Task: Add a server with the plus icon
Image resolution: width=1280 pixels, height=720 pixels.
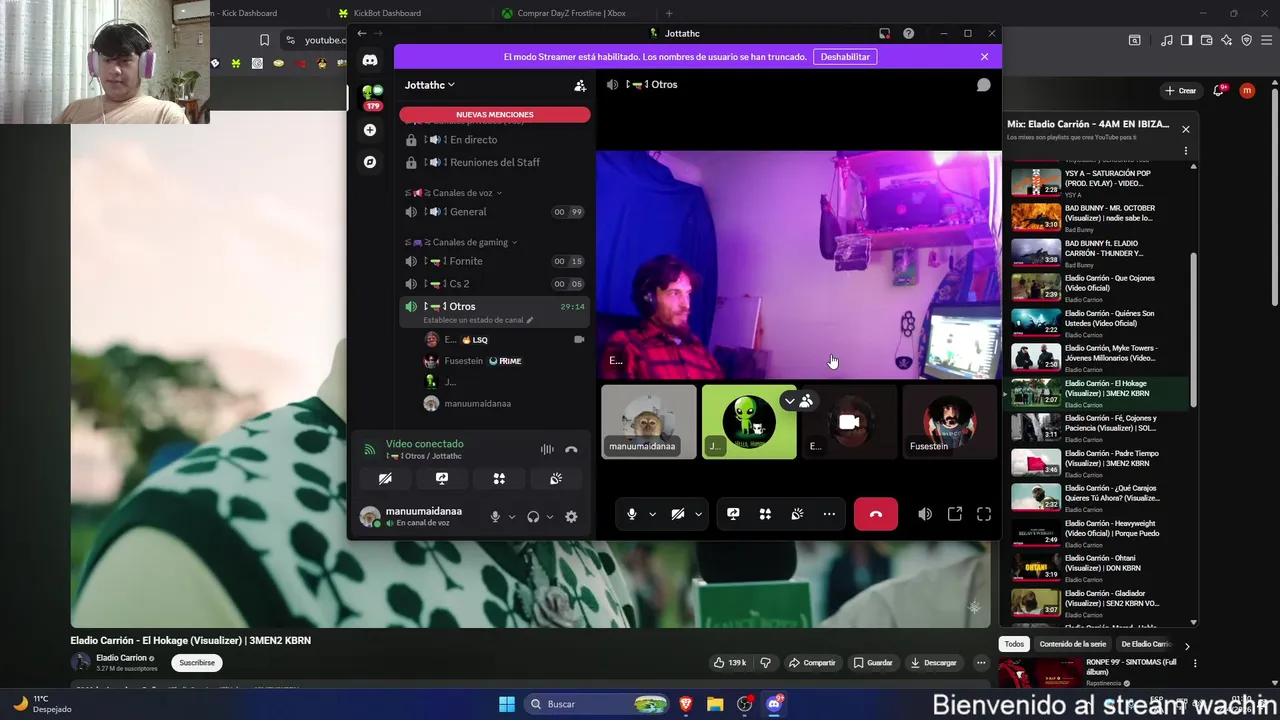Action: (x=370, y=130)
